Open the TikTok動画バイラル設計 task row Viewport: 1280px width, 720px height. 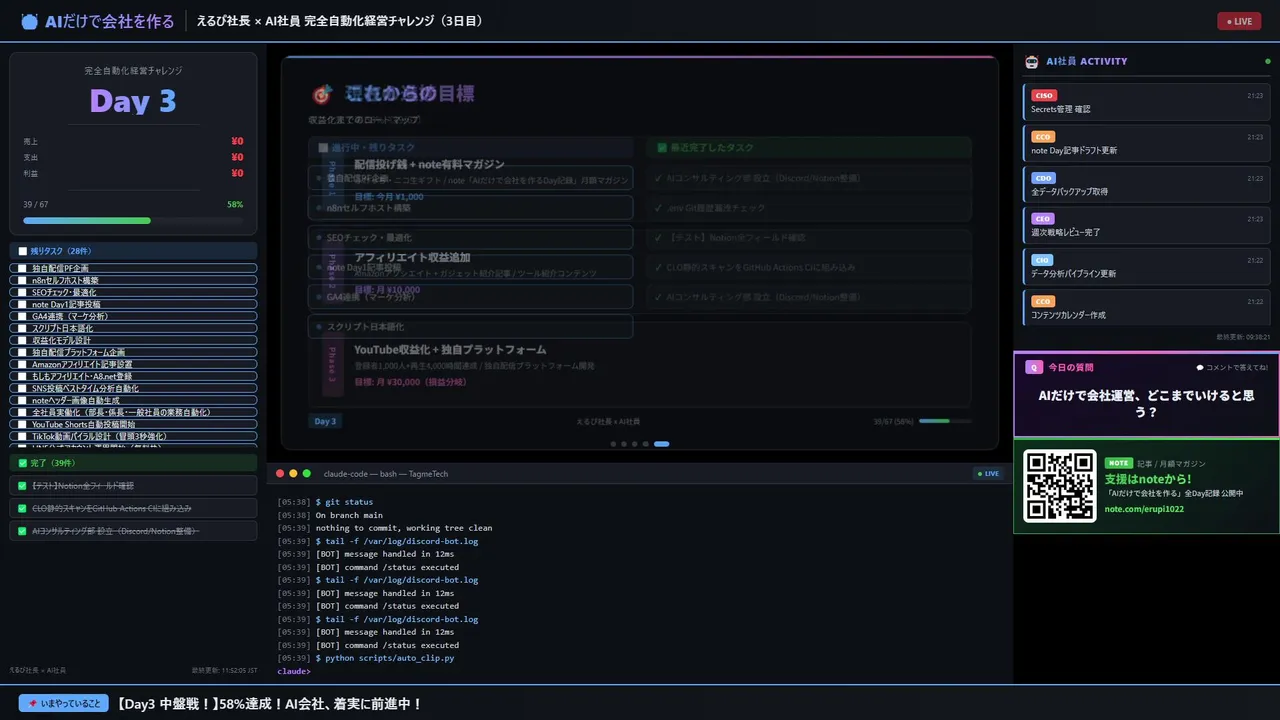tap(133, 436)
